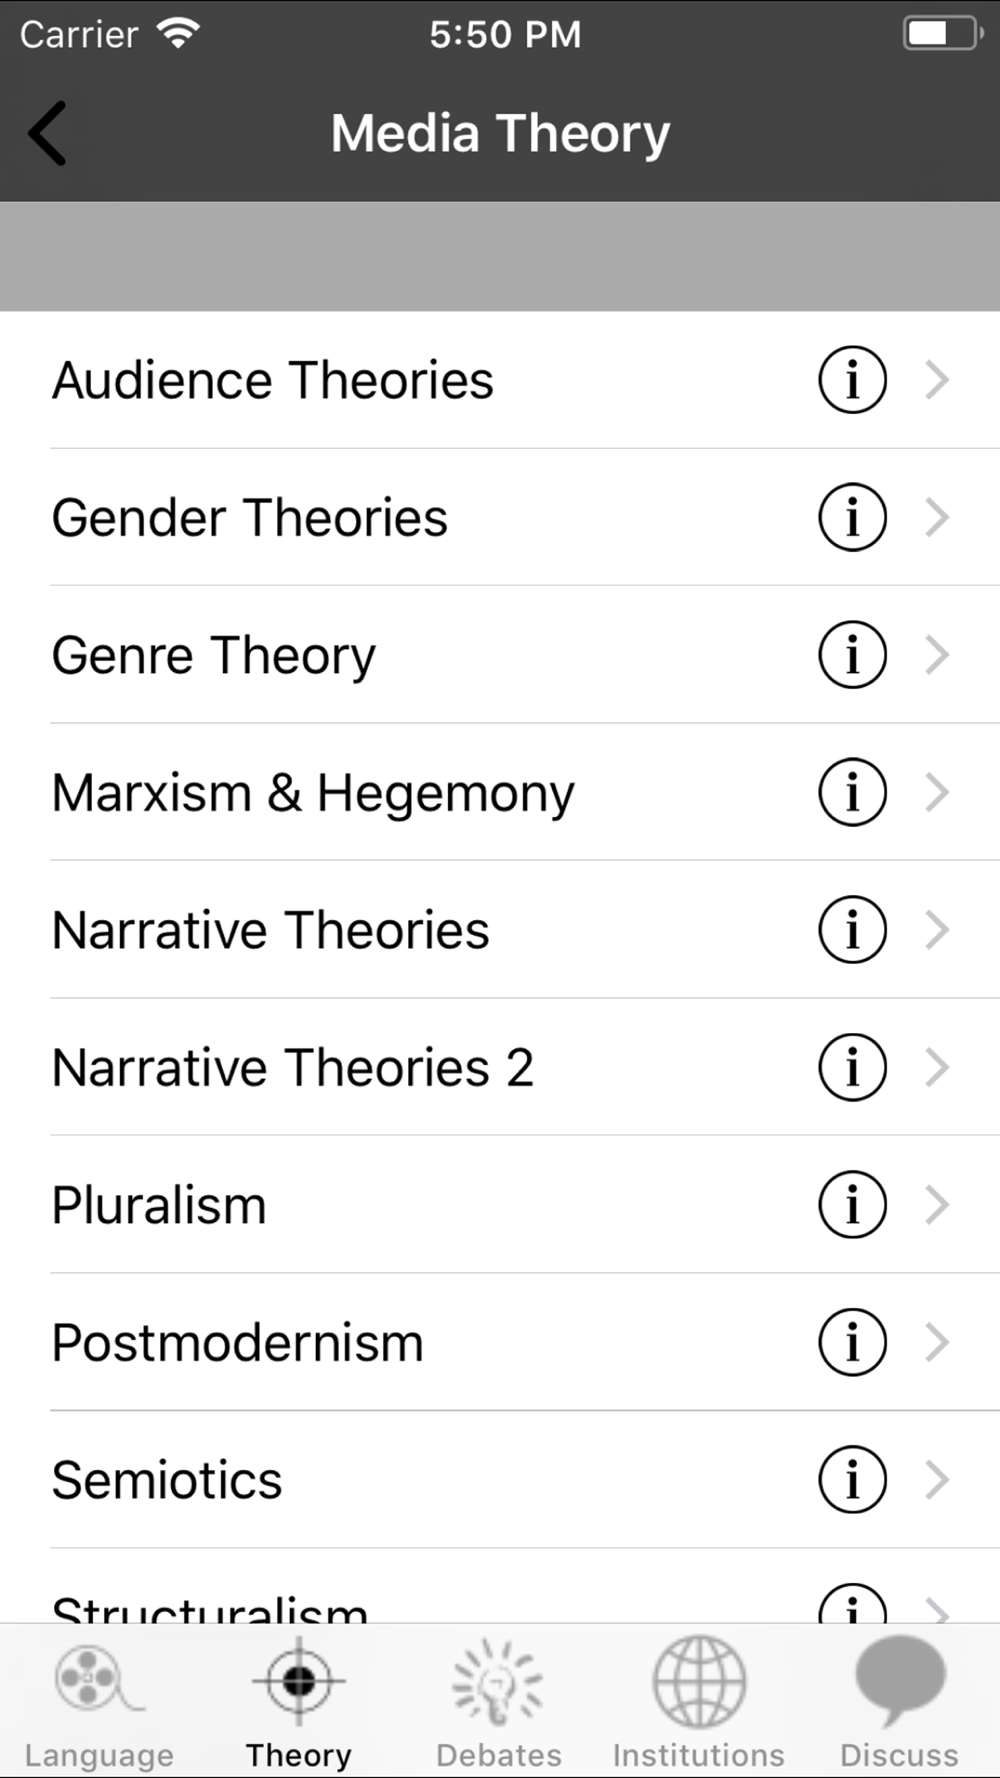Tap info icon beside Genre Theory
This screenshot has height=1778, width=1000.
point(852,655)
